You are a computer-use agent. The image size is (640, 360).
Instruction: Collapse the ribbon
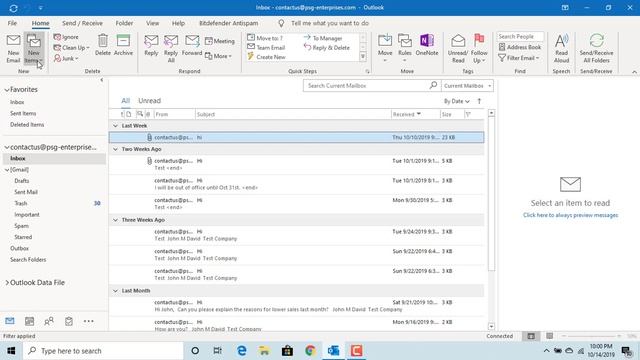(634, 72)
